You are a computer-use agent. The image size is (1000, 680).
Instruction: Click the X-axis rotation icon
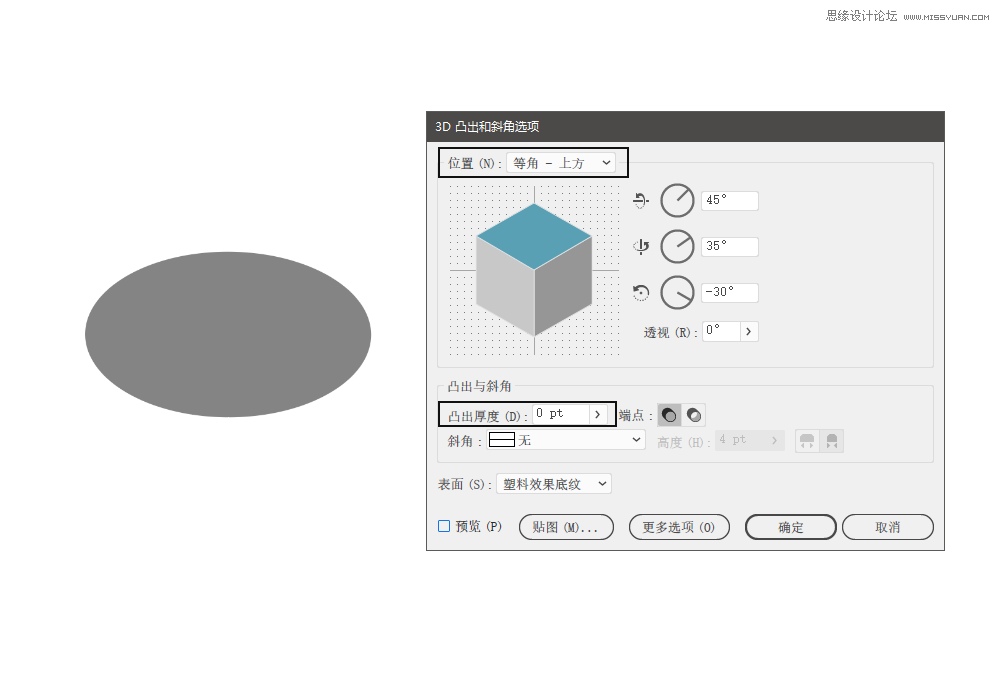[x=641, y=201]
